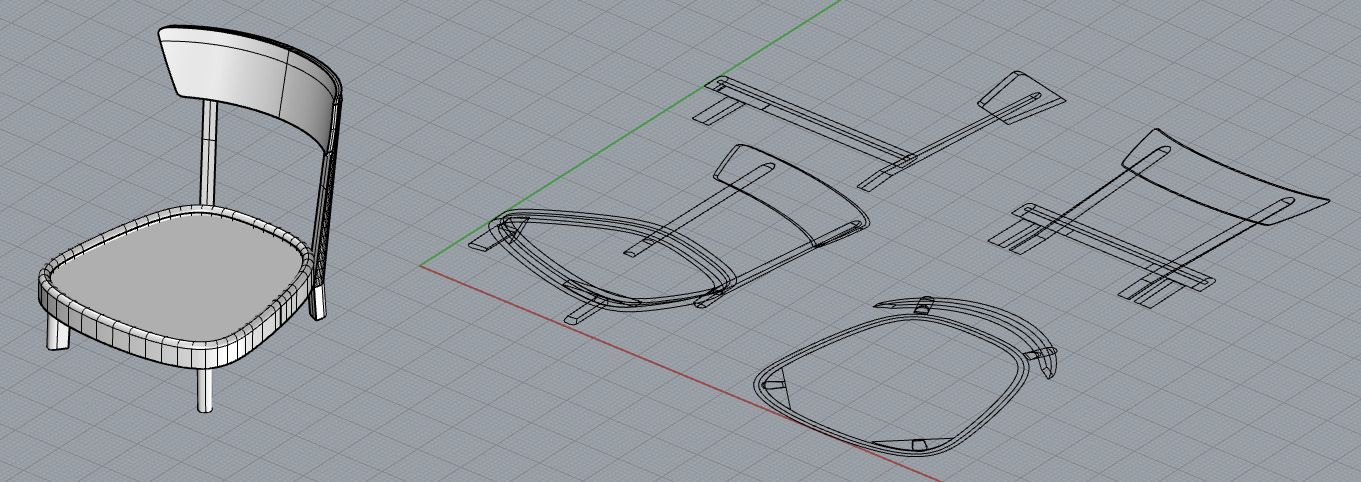Select the shaded chair's front-left leg
The width and height of the screenshot is (1361, 482).
click(x=57, y=335)
